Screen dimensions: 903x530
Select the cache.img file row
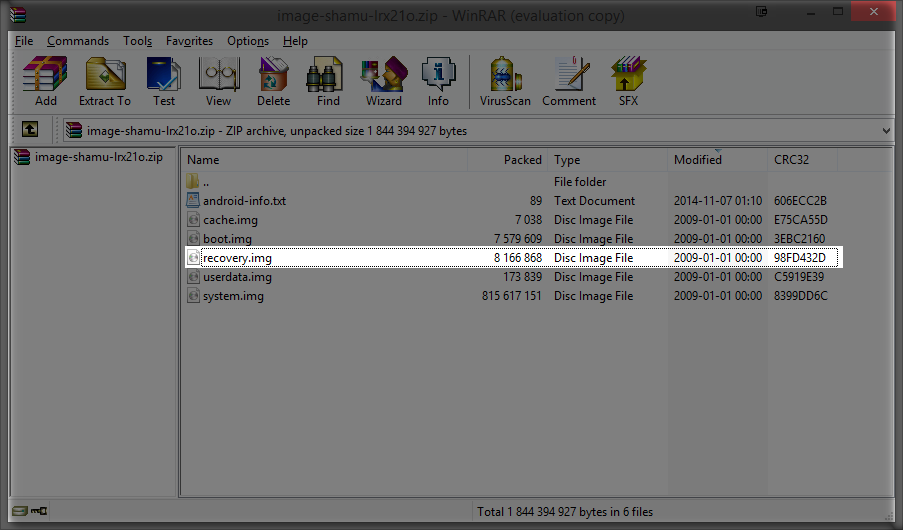click(513, 219)
